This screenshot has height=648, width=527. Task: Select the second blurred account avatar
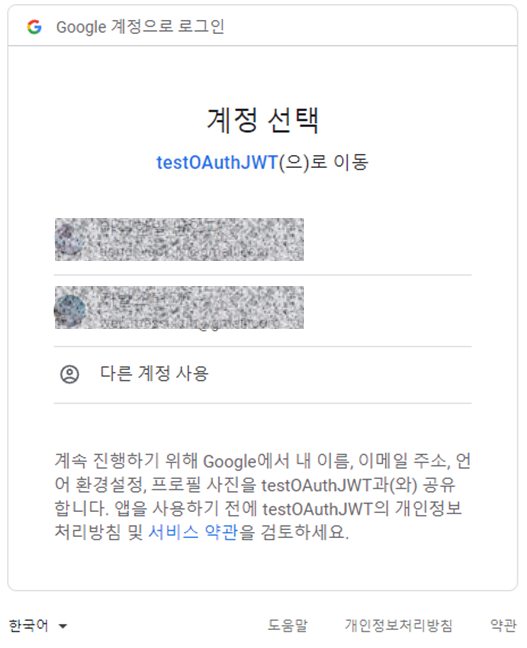[x=70, y=311]
